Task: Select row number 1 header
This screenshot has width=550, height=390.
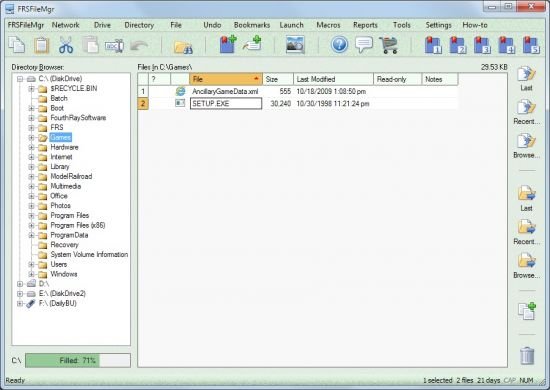Action: coord(143,91)
